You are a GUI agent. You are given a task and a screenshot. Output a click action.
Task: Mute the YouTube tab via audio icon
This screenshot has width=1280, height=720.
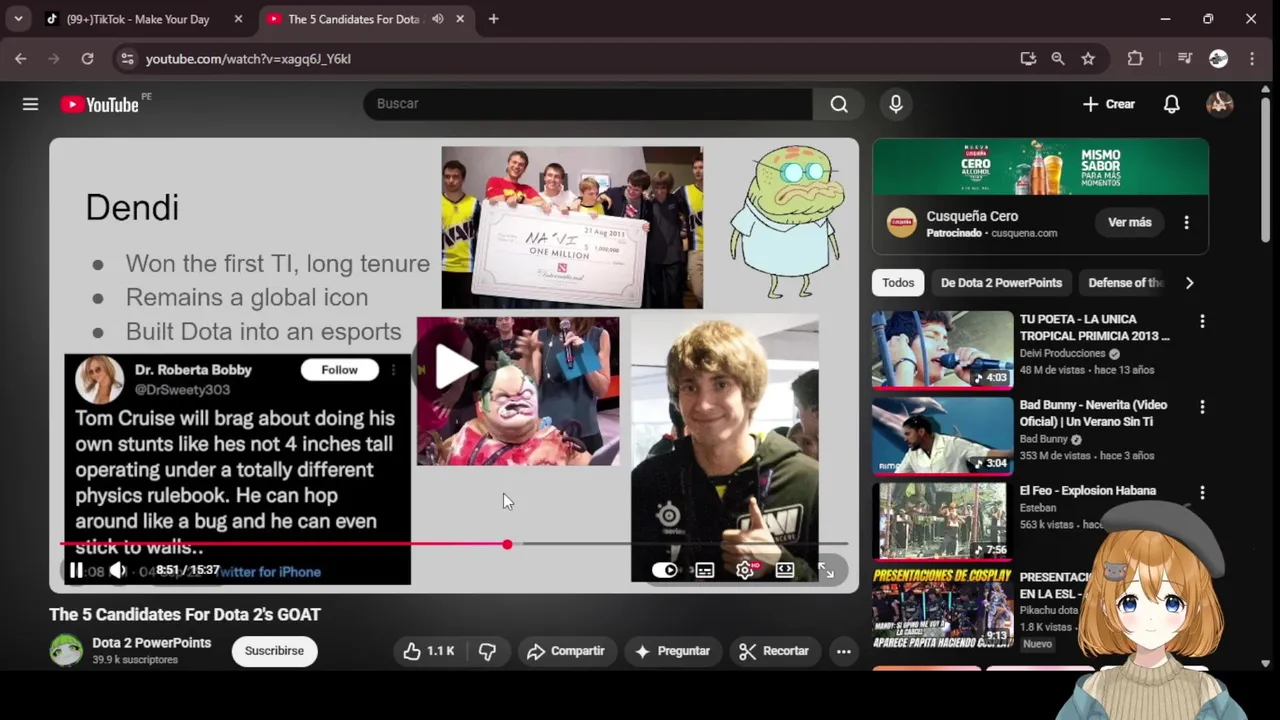click(x=437, y=19)
